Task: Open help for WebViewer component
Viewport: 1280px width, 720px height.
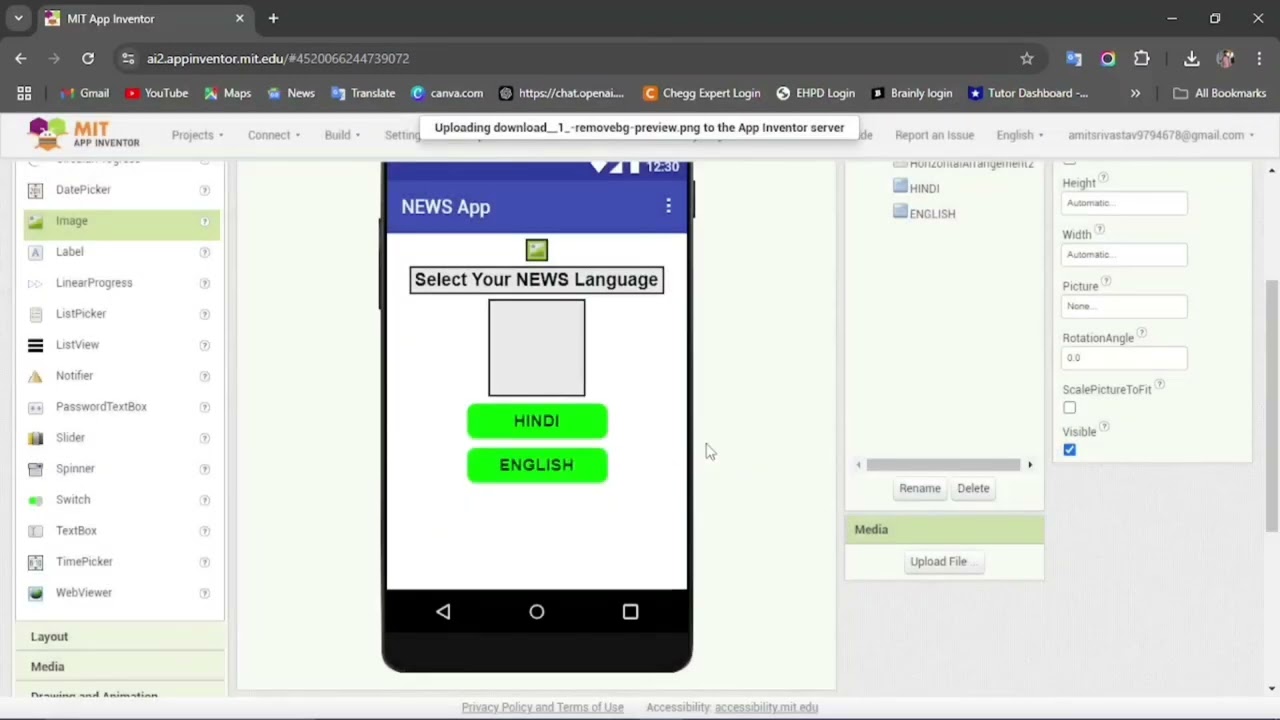Action: (205, 593)
